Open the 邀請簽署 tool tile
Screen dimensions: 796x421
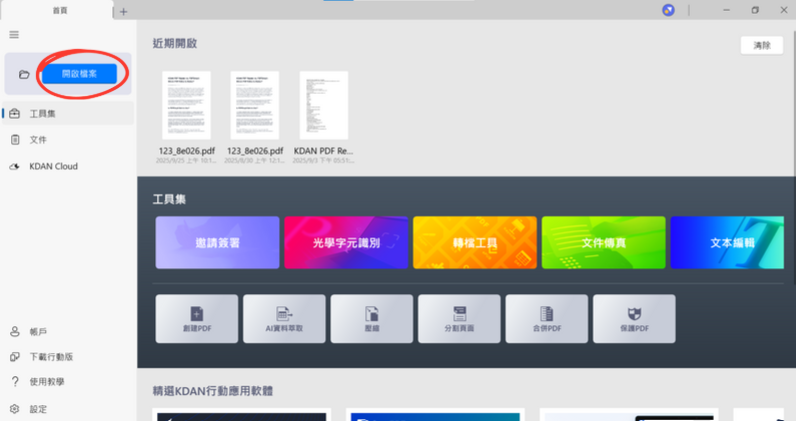click(x=217, y=242)
